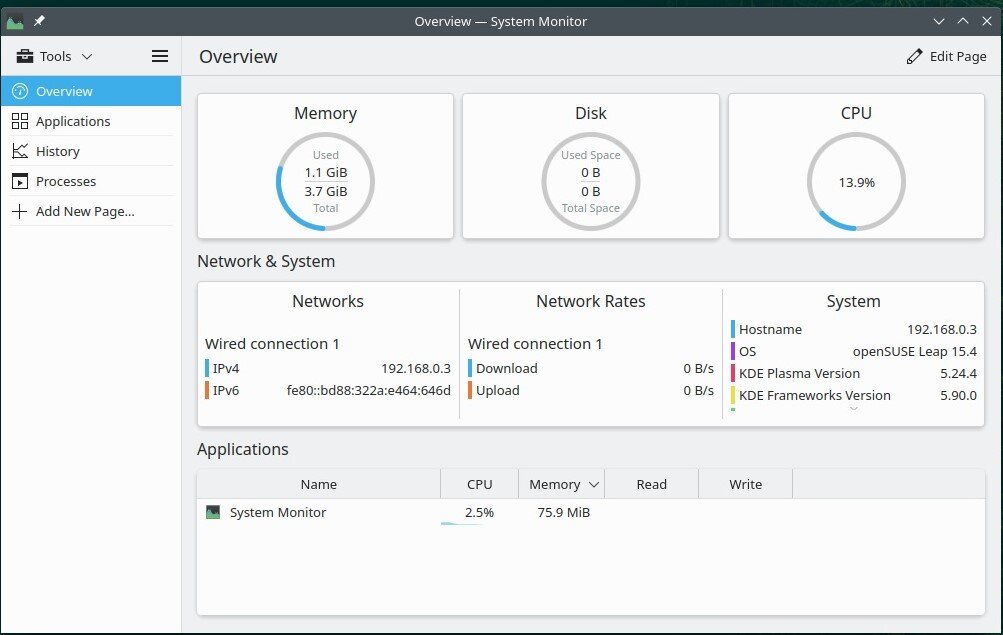Screen dimensions: 1003x635
Task: Click the orange IPv6 color marker
Action: [207, 390]
